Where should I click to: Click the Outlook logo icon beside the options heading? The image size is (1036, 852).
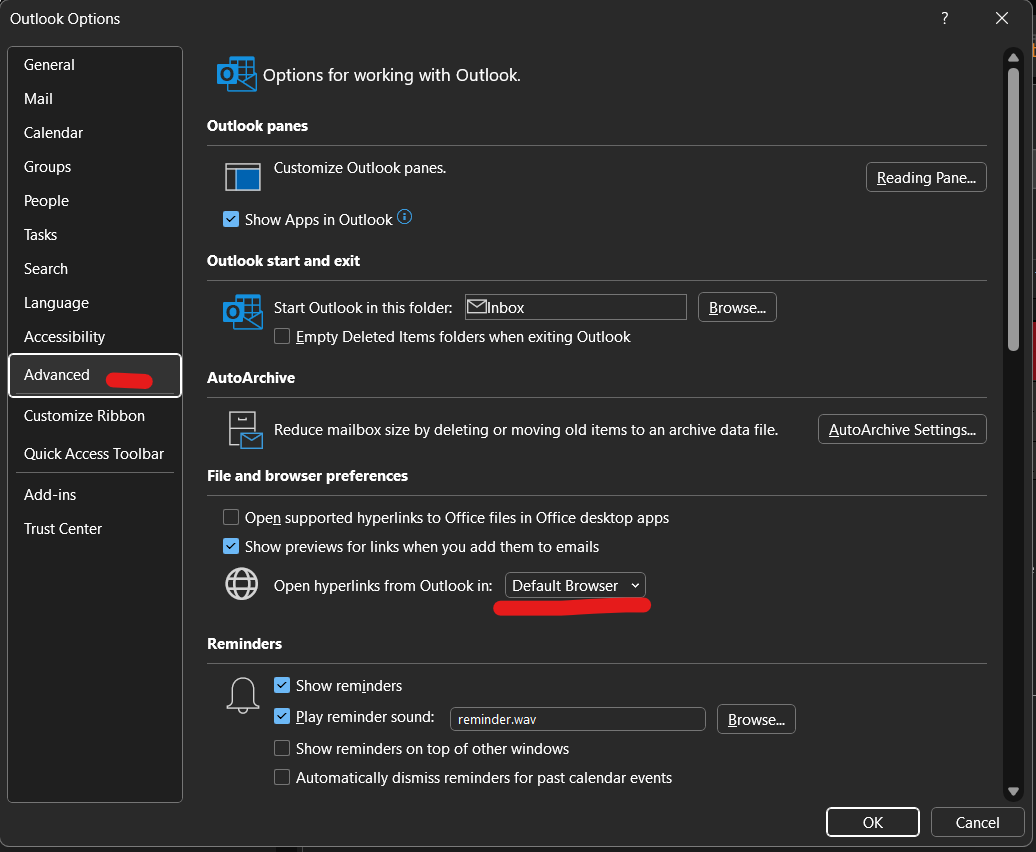click(237, 74)
